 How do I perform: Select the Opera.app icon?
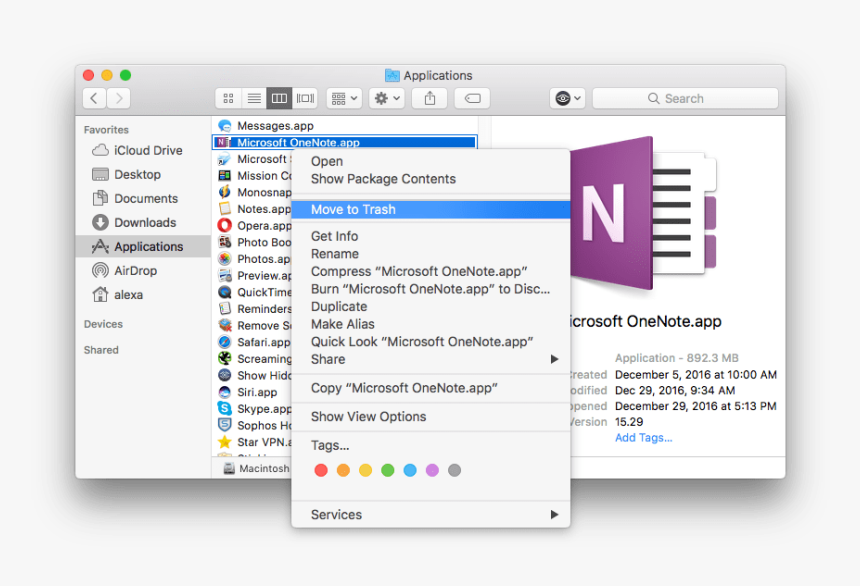click(x=224, y=226)
